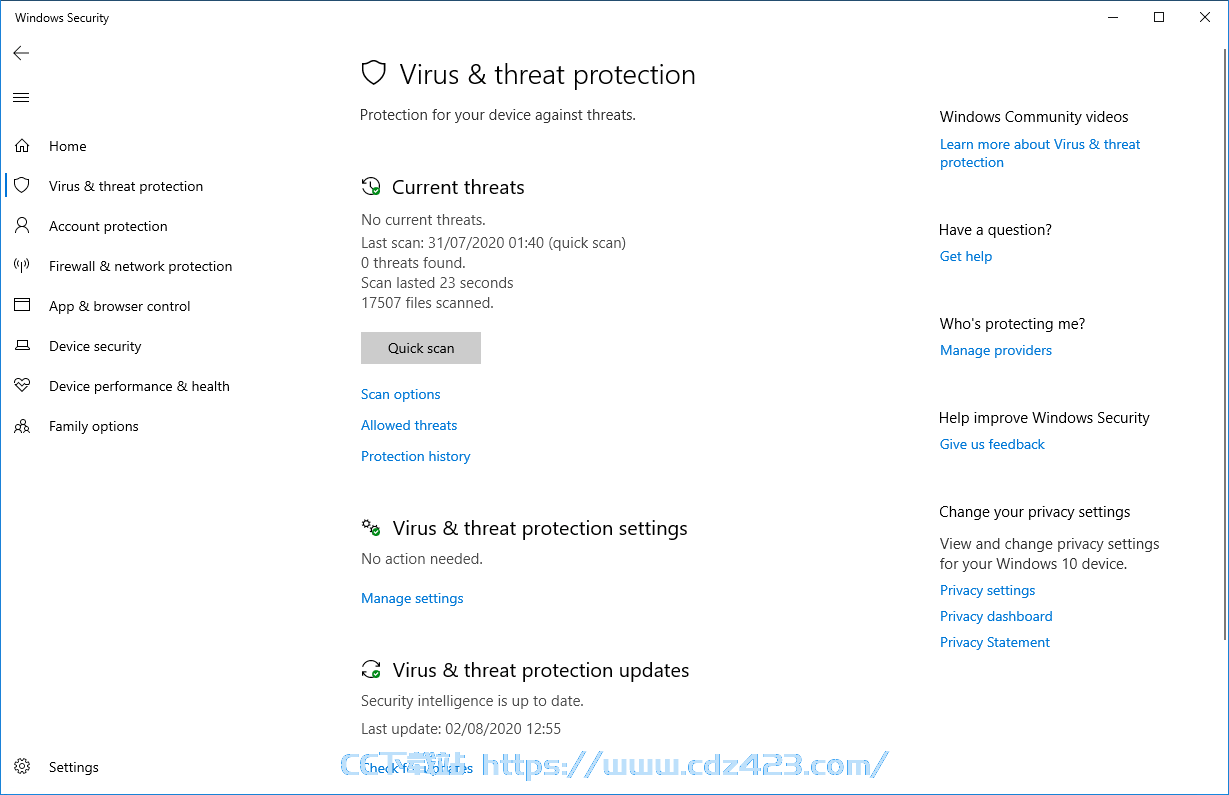Click the Home house icon

(22, 146)
